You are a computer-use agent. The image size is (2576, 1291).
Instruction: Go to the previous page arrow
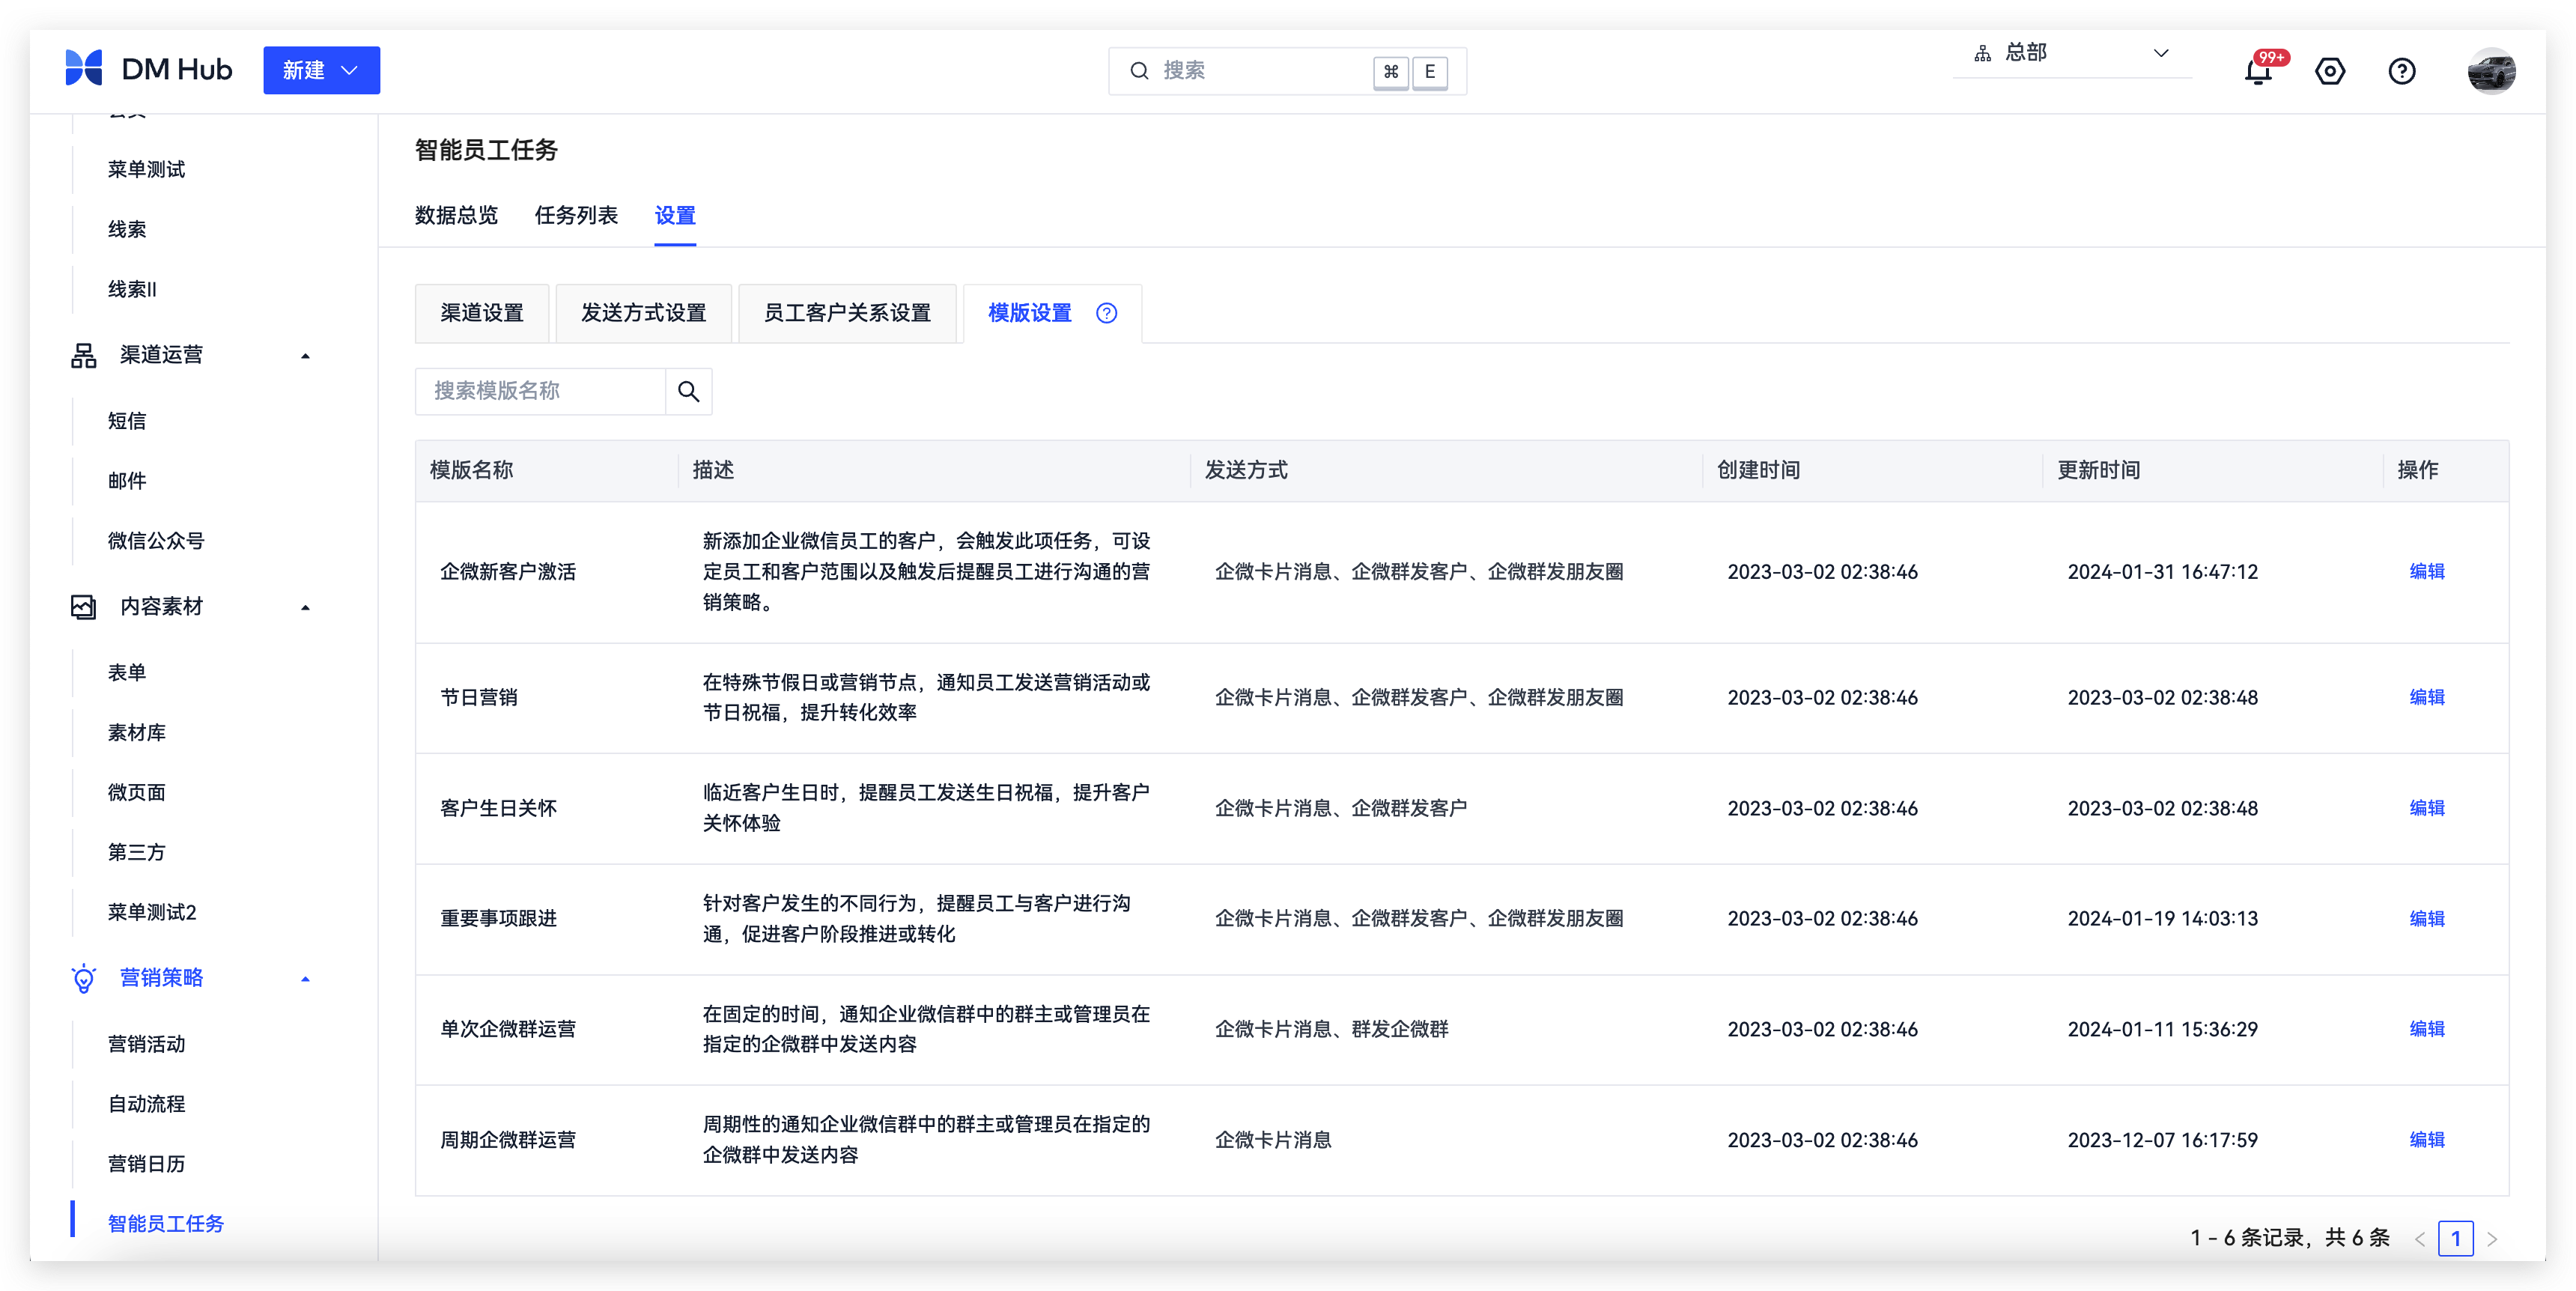(2420, 1239)
